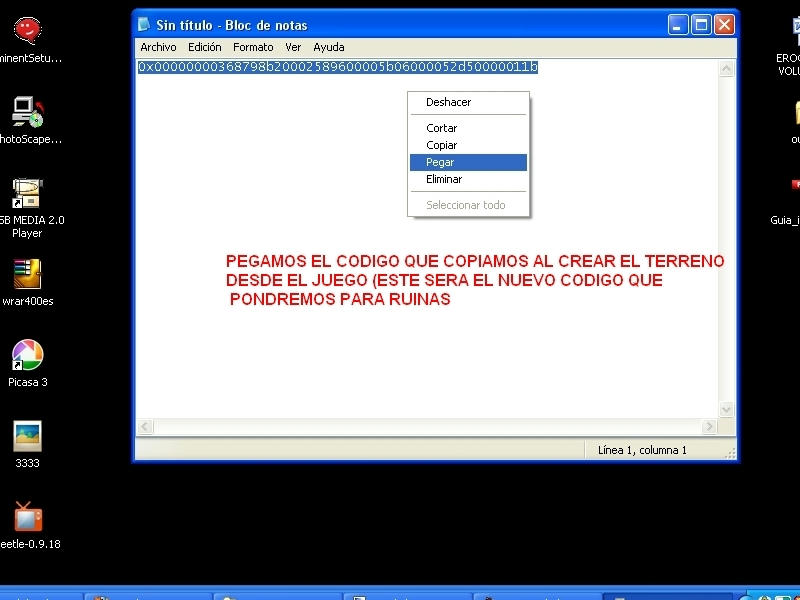This screenshot has width=800, height=600.
Task: Run the EminentSetu installer icon
Action: [27, 28]
